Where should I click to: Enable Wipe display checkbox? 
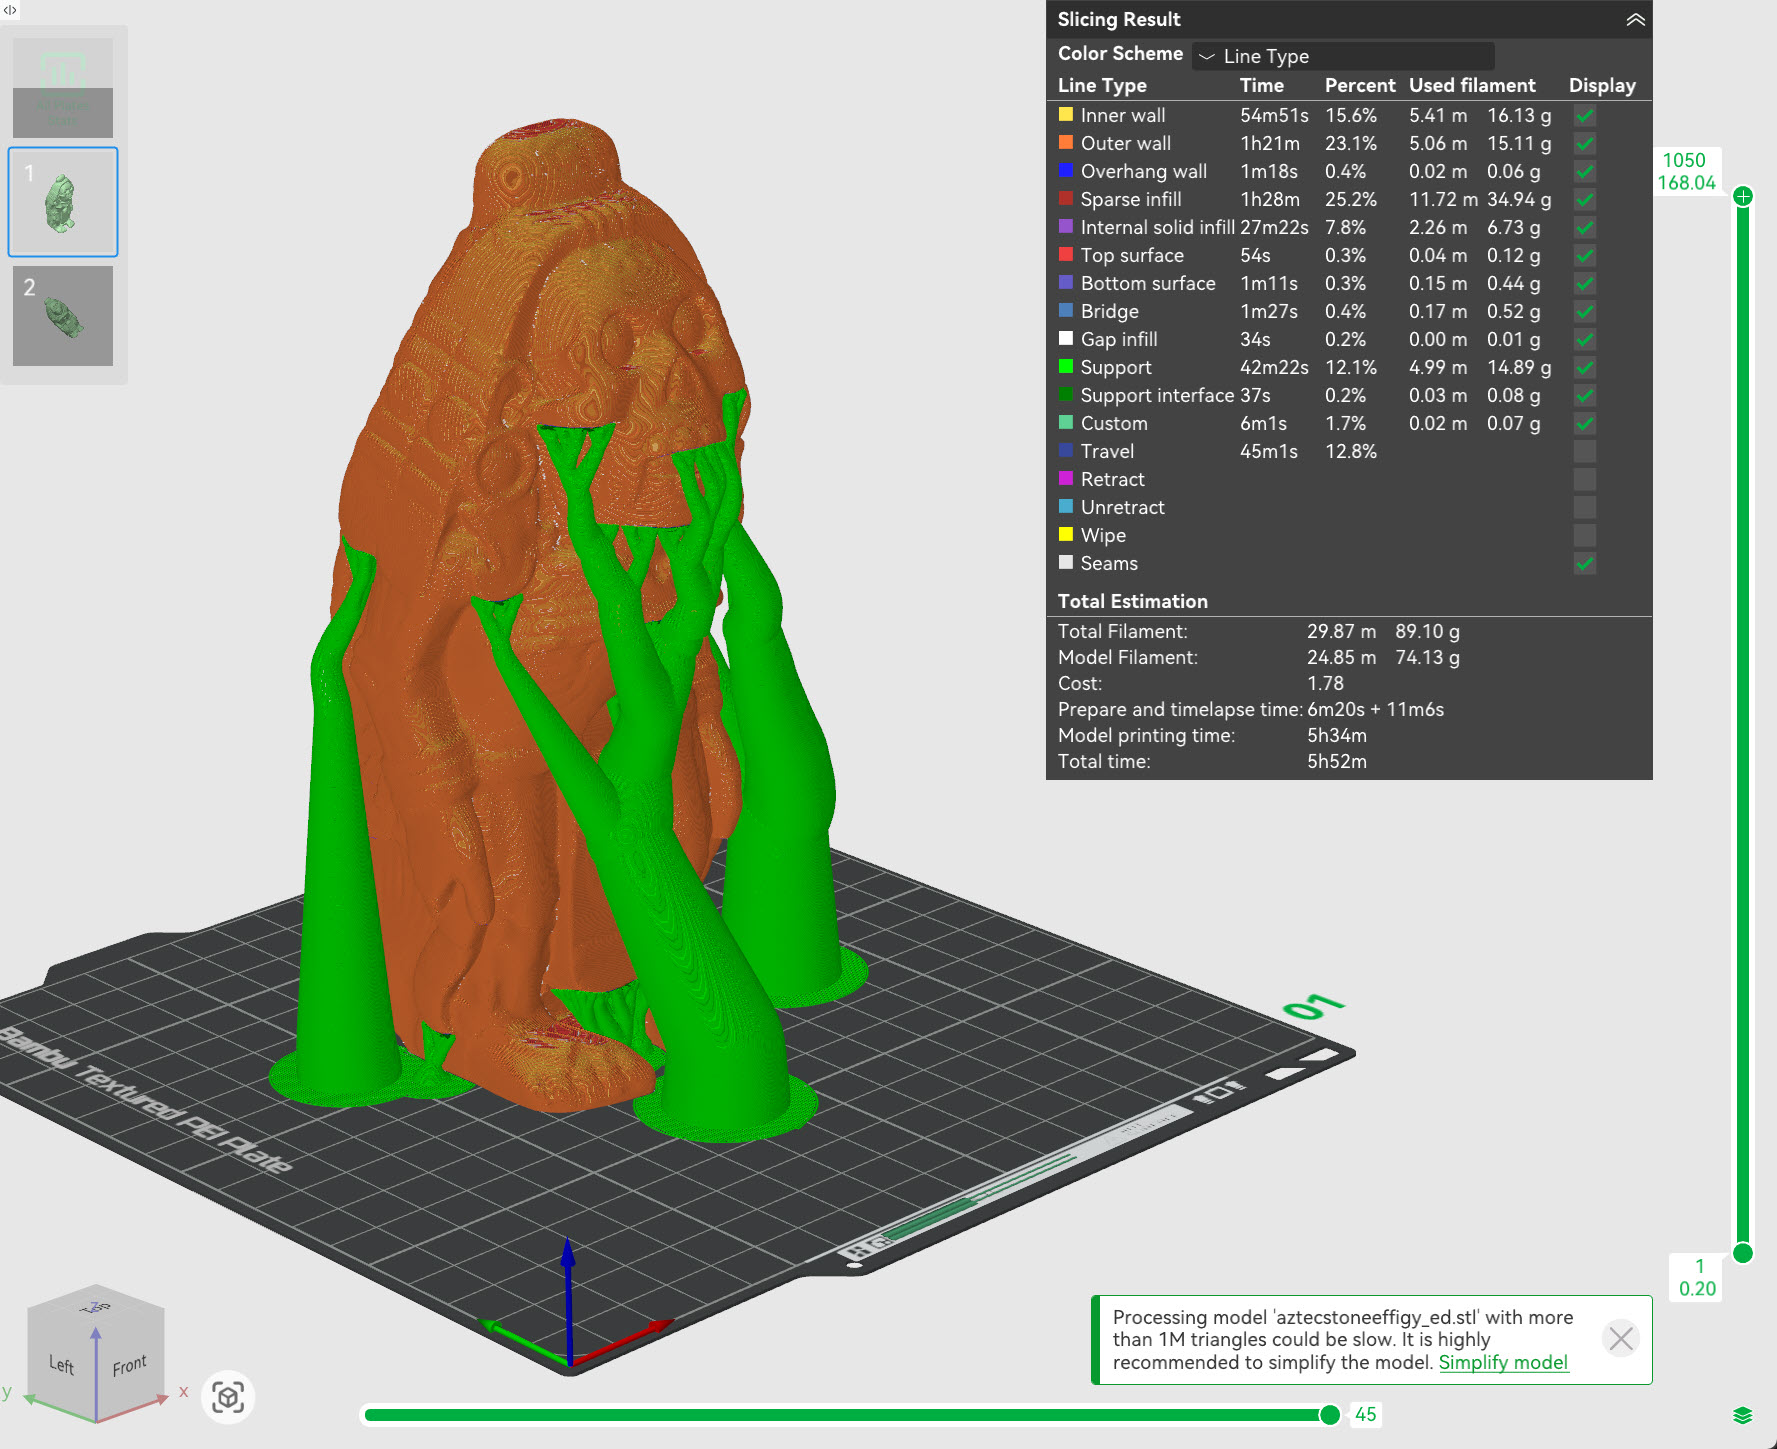click(1584, 536)
